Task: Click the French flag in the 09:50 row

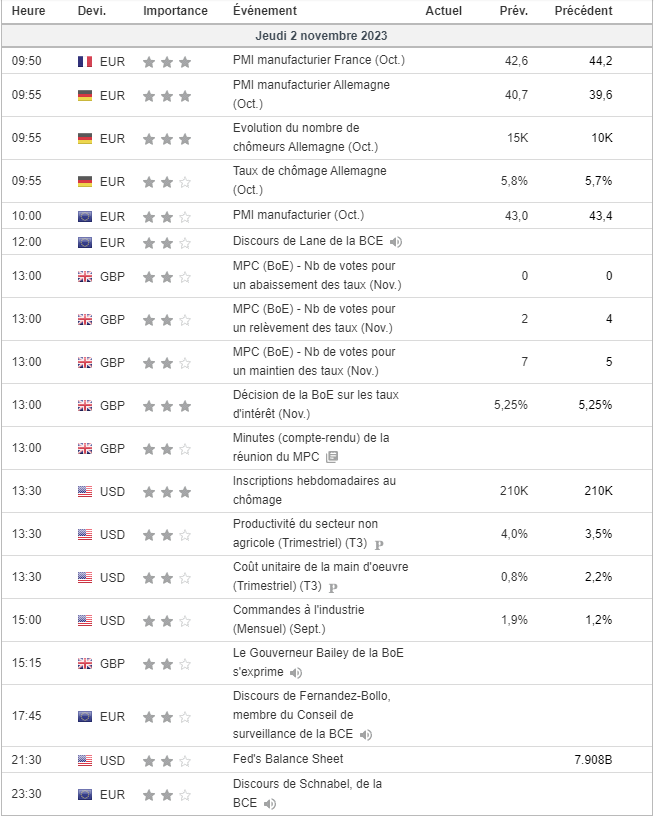Action: (85, 61)
